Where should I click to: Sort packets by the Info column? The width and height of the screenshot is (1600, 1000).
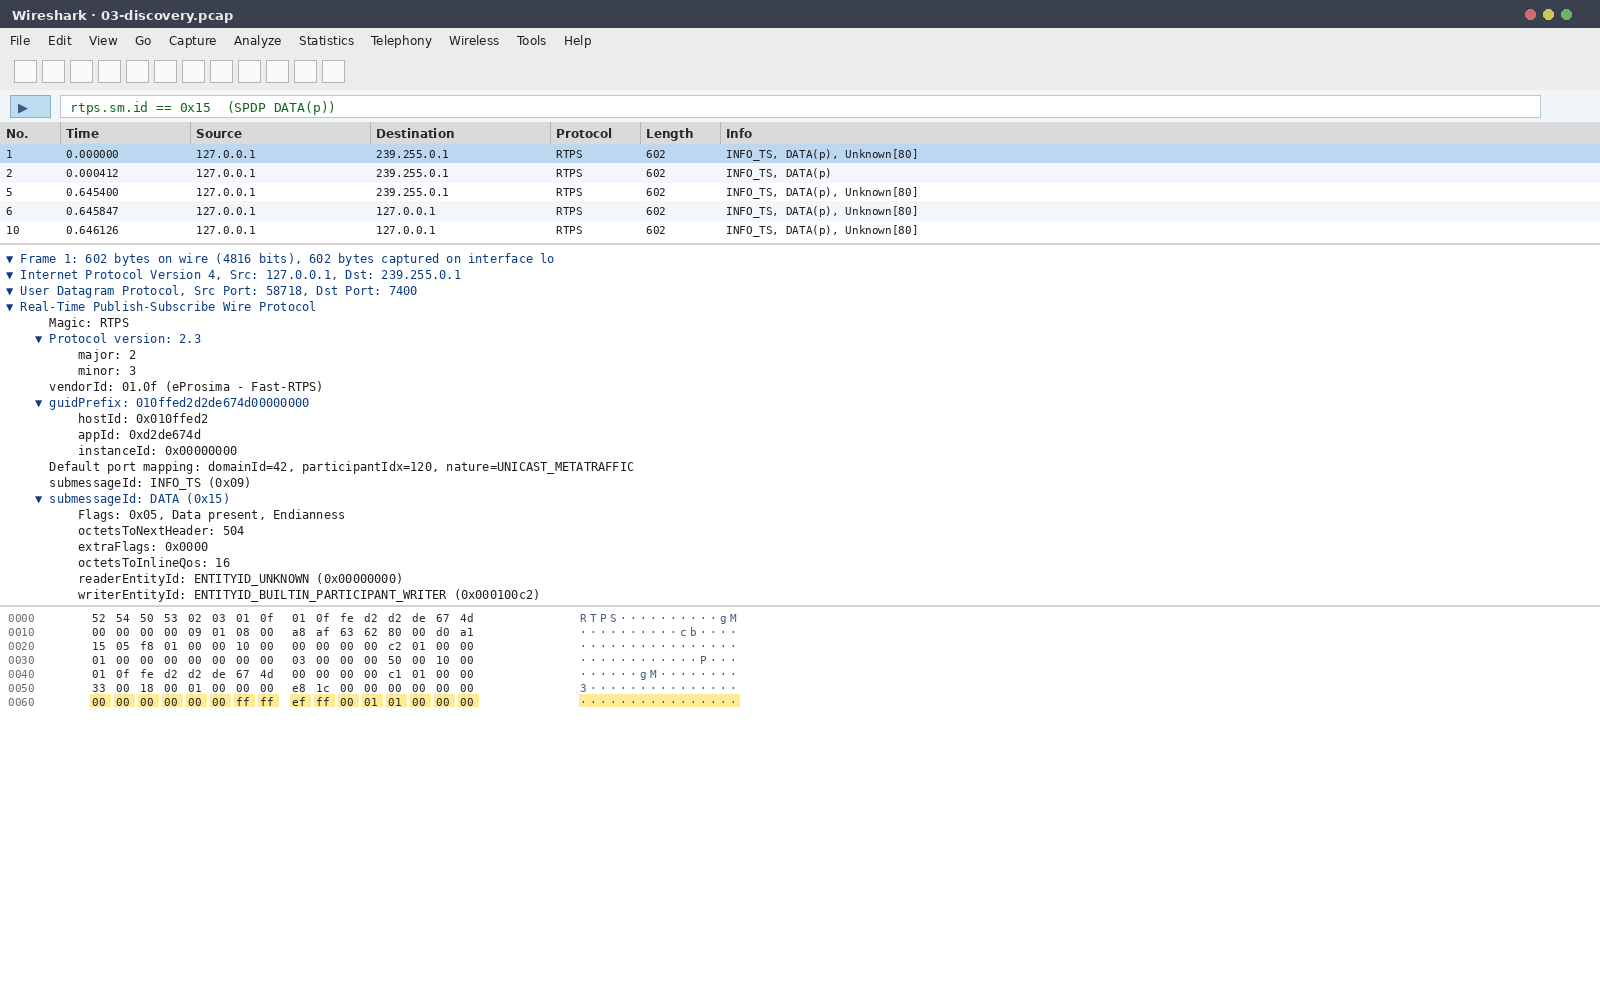click(x=1160, y=134)
